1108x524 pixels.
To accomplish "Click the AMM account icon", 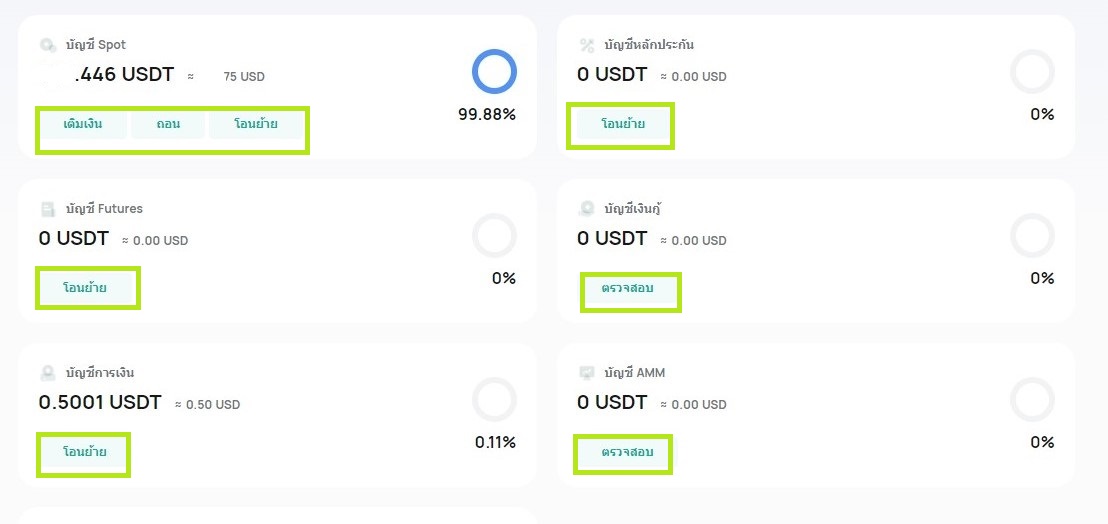I will [587, 373].
